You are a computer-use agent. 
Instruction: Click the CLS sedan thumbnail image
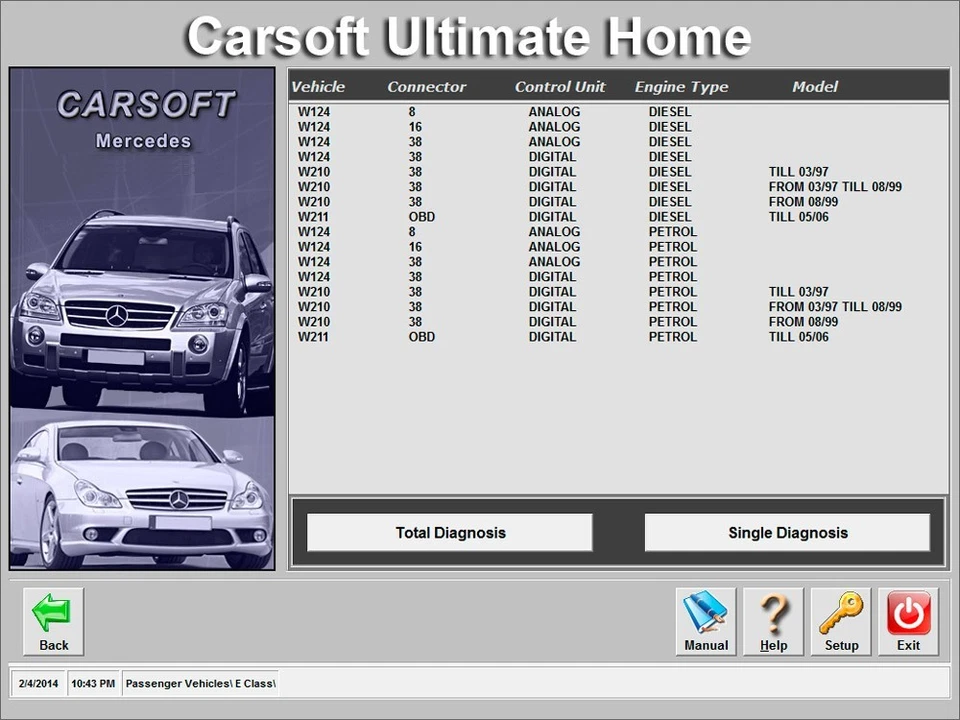[x=141, y=490]
